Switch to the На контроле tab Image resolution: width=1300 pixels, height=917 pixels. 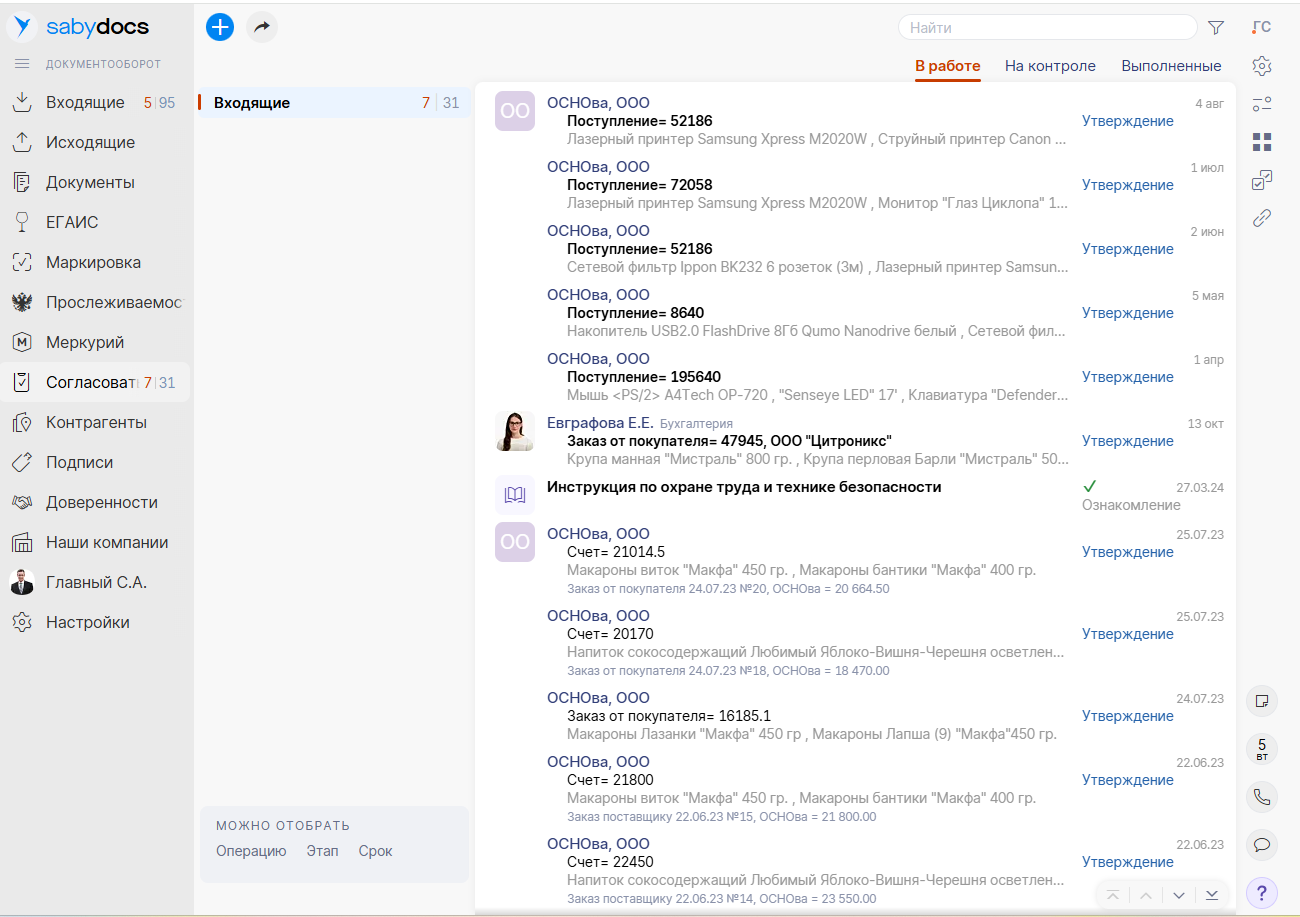coord(1050,66)
